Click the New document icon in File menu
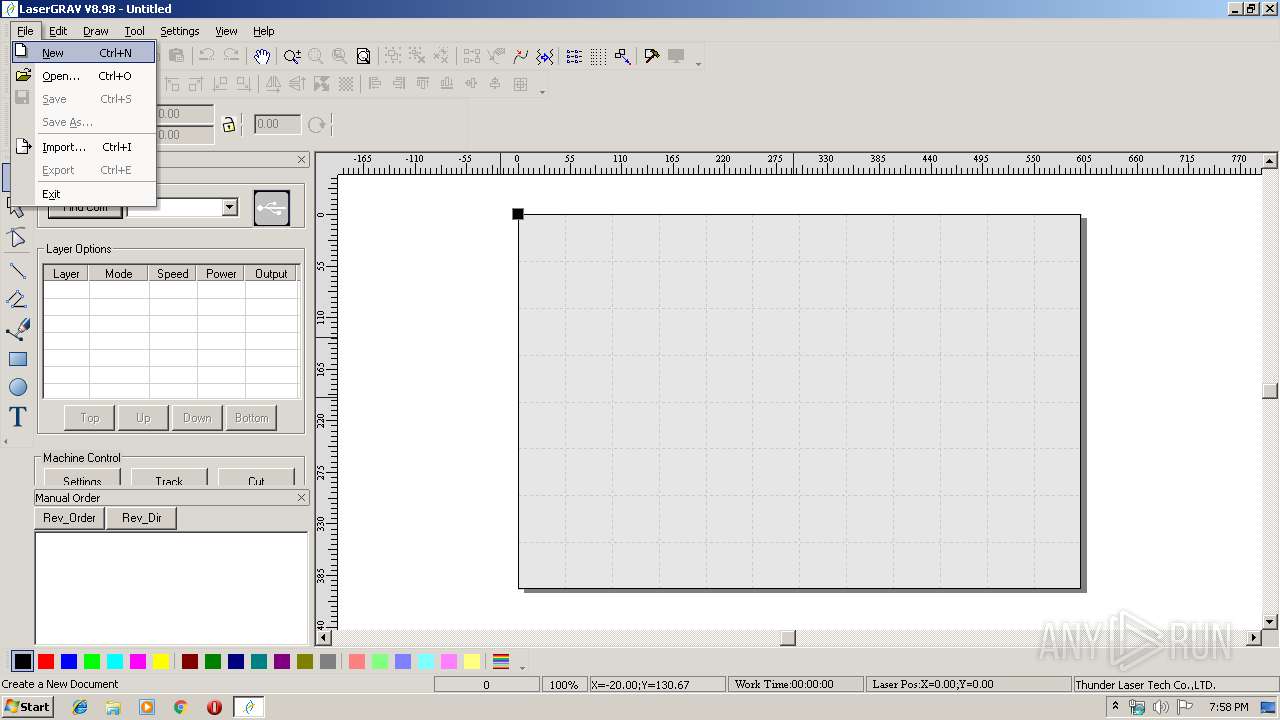This screenshot has width=1280, height=720. click(22, 51)
